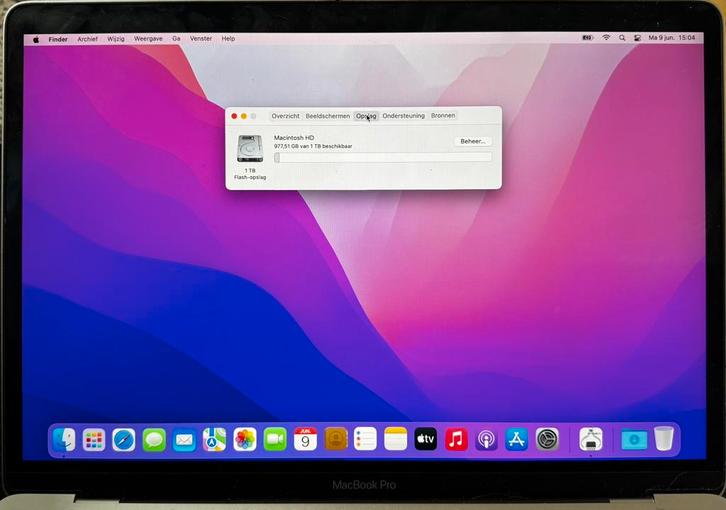The height and width of the screenshot is (510, 726).
Task: Open the Trash in the Dock
Action: 664,438
